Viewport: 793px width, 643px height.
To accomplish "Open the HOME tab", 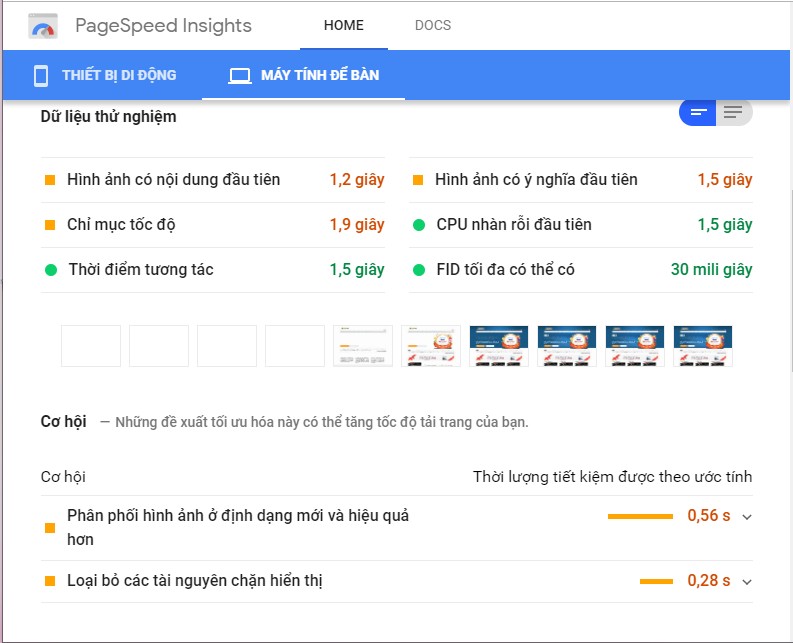I will point(344,25).
